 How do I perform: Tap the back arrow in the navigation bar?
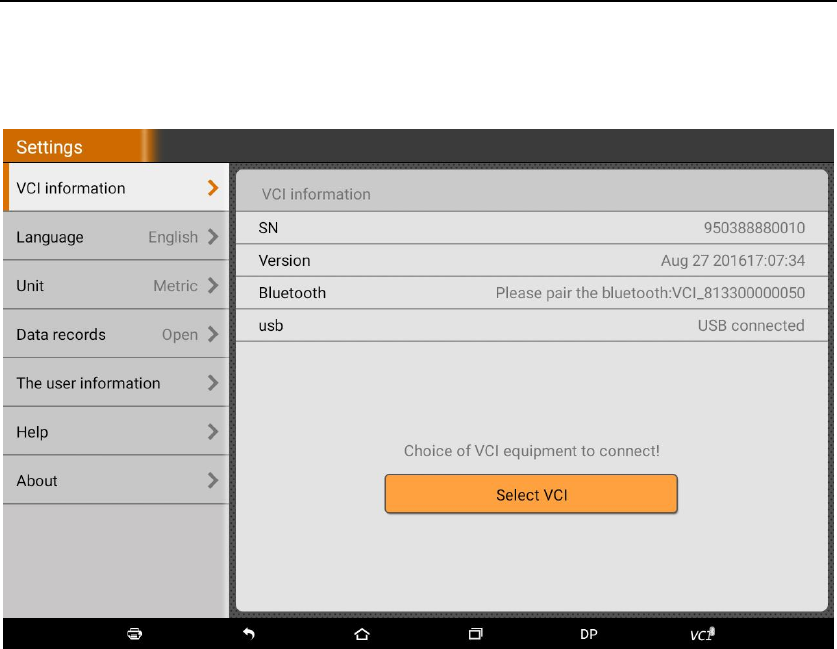coord(249,634)
